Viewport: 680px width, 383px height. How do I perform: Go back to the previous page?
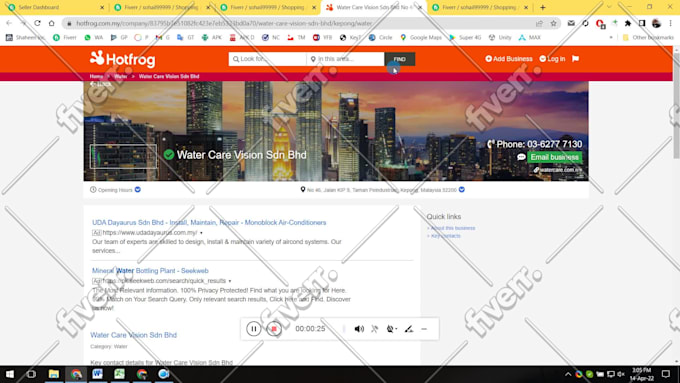[x=9, y=23]
